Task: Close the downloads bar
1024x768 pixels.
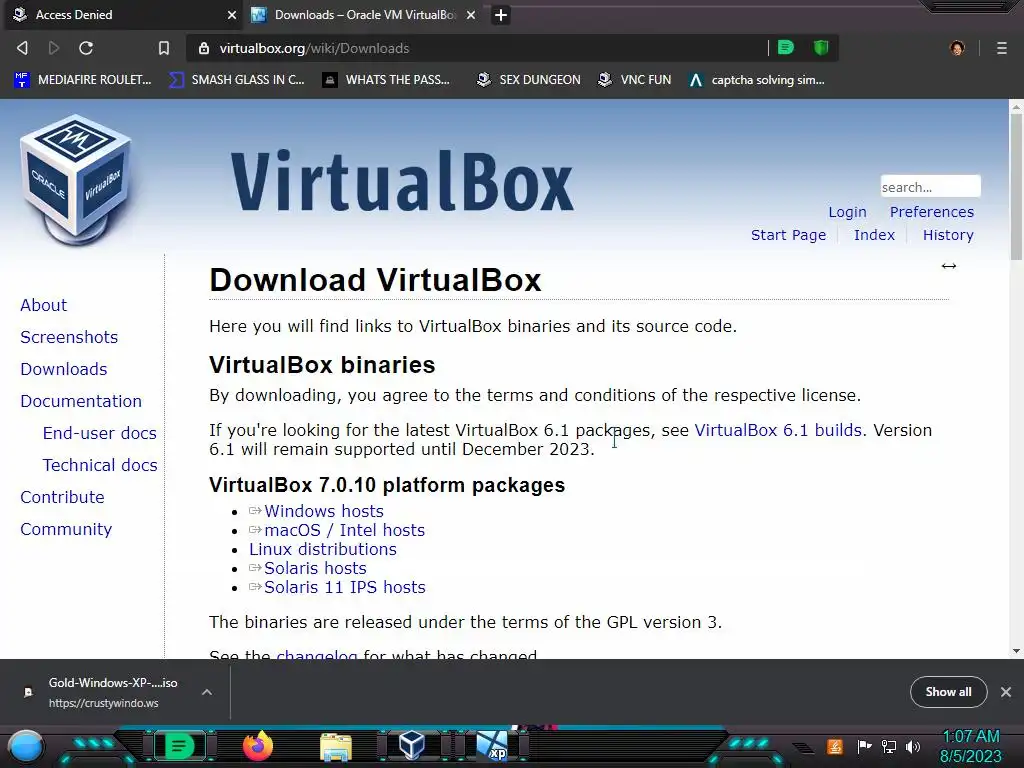Action: (1006, 692)
